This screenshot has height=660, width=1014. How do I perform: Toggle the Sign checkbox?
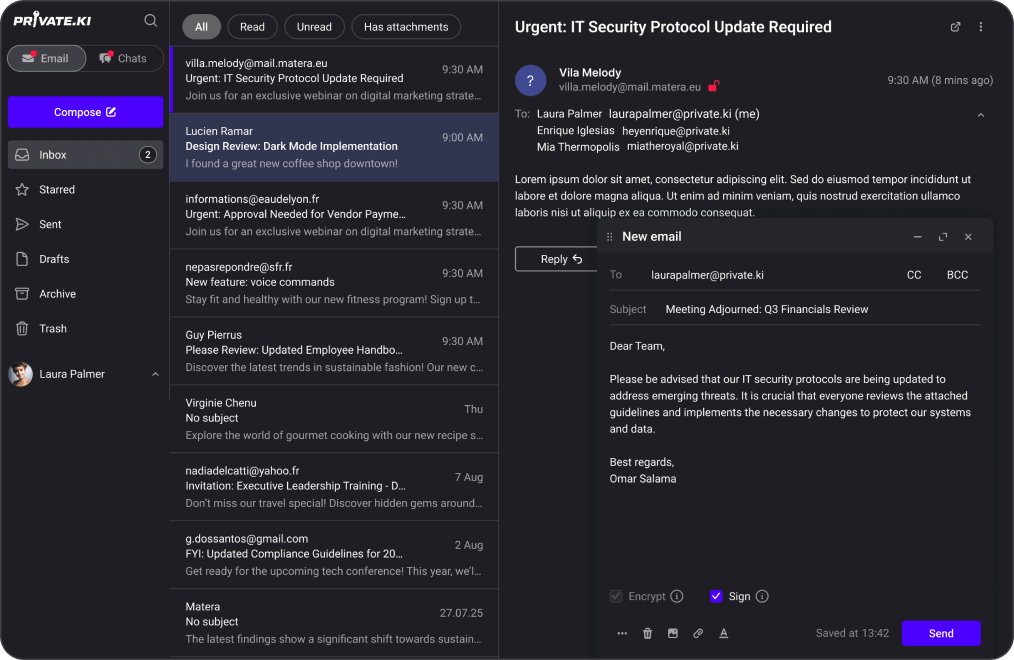click(716, 596)
